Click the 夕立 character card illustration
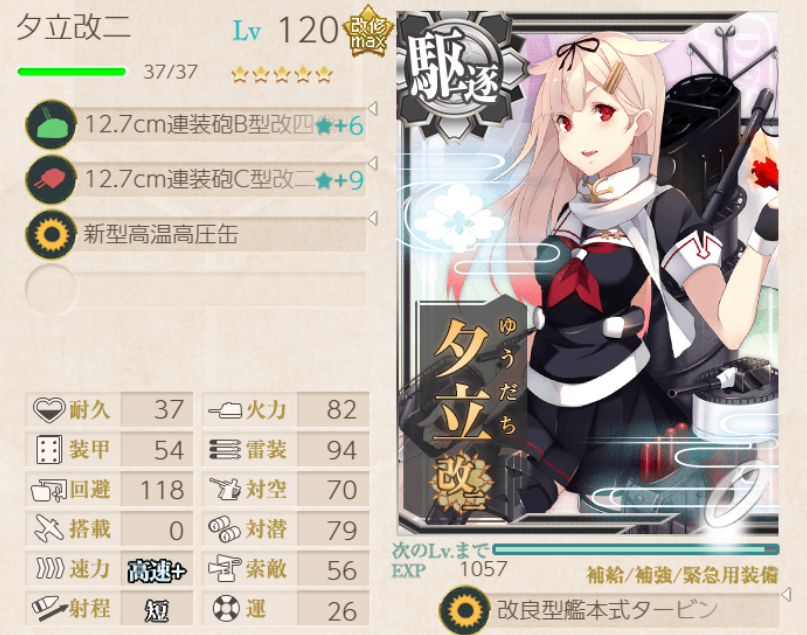 pyautogui.click(x=588, y=274)
